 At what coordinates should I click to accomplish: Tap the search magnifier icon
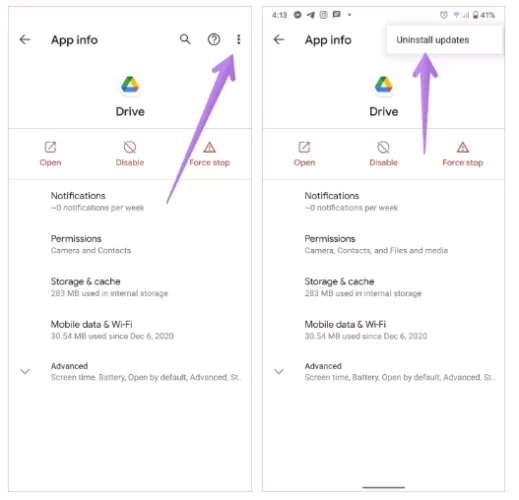(185, 39)
